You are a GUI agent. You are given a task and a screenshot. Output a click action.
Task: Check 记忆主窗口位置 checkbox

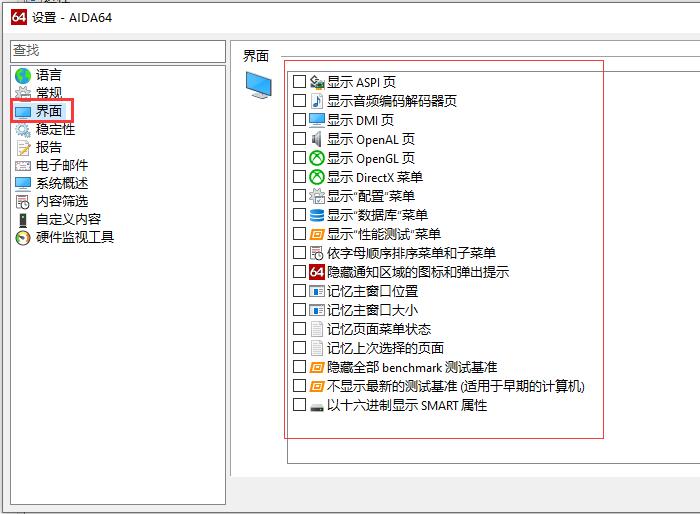pyautogui.click(x=299, y=291)
